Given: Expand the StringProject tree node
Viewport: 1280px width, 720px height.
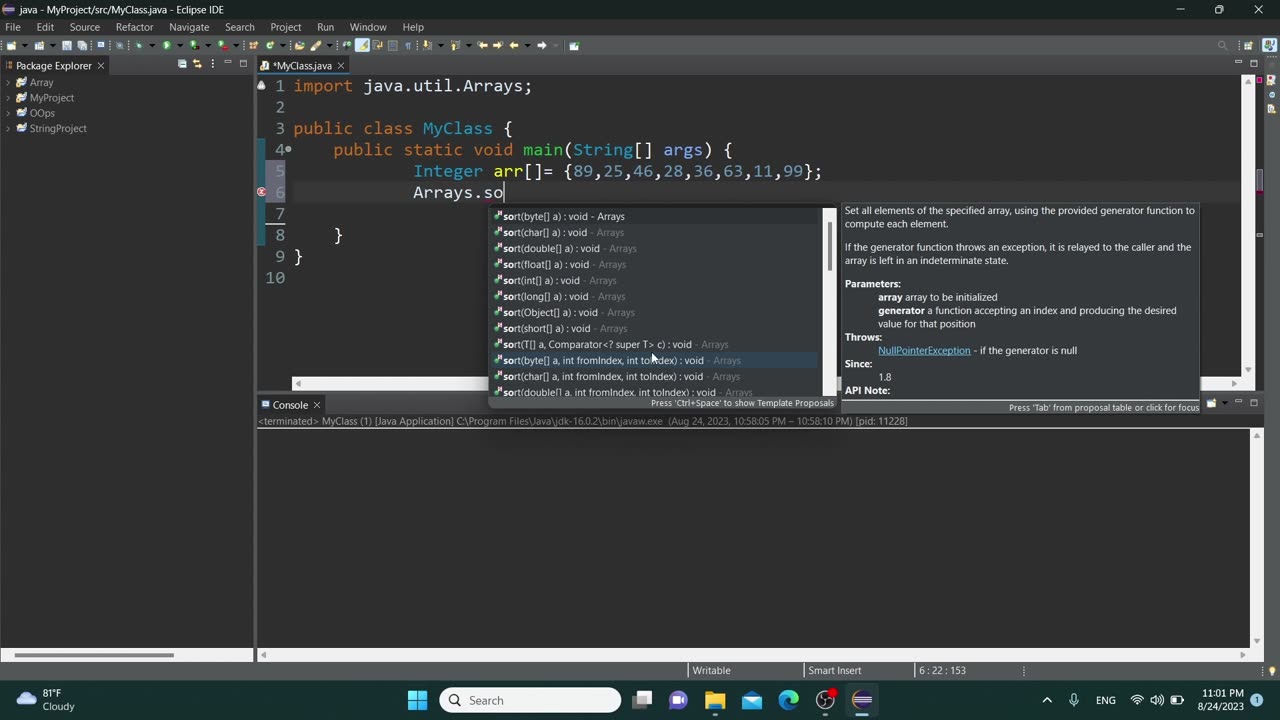Looking at the screenshot, I should [x=8, y=128].
